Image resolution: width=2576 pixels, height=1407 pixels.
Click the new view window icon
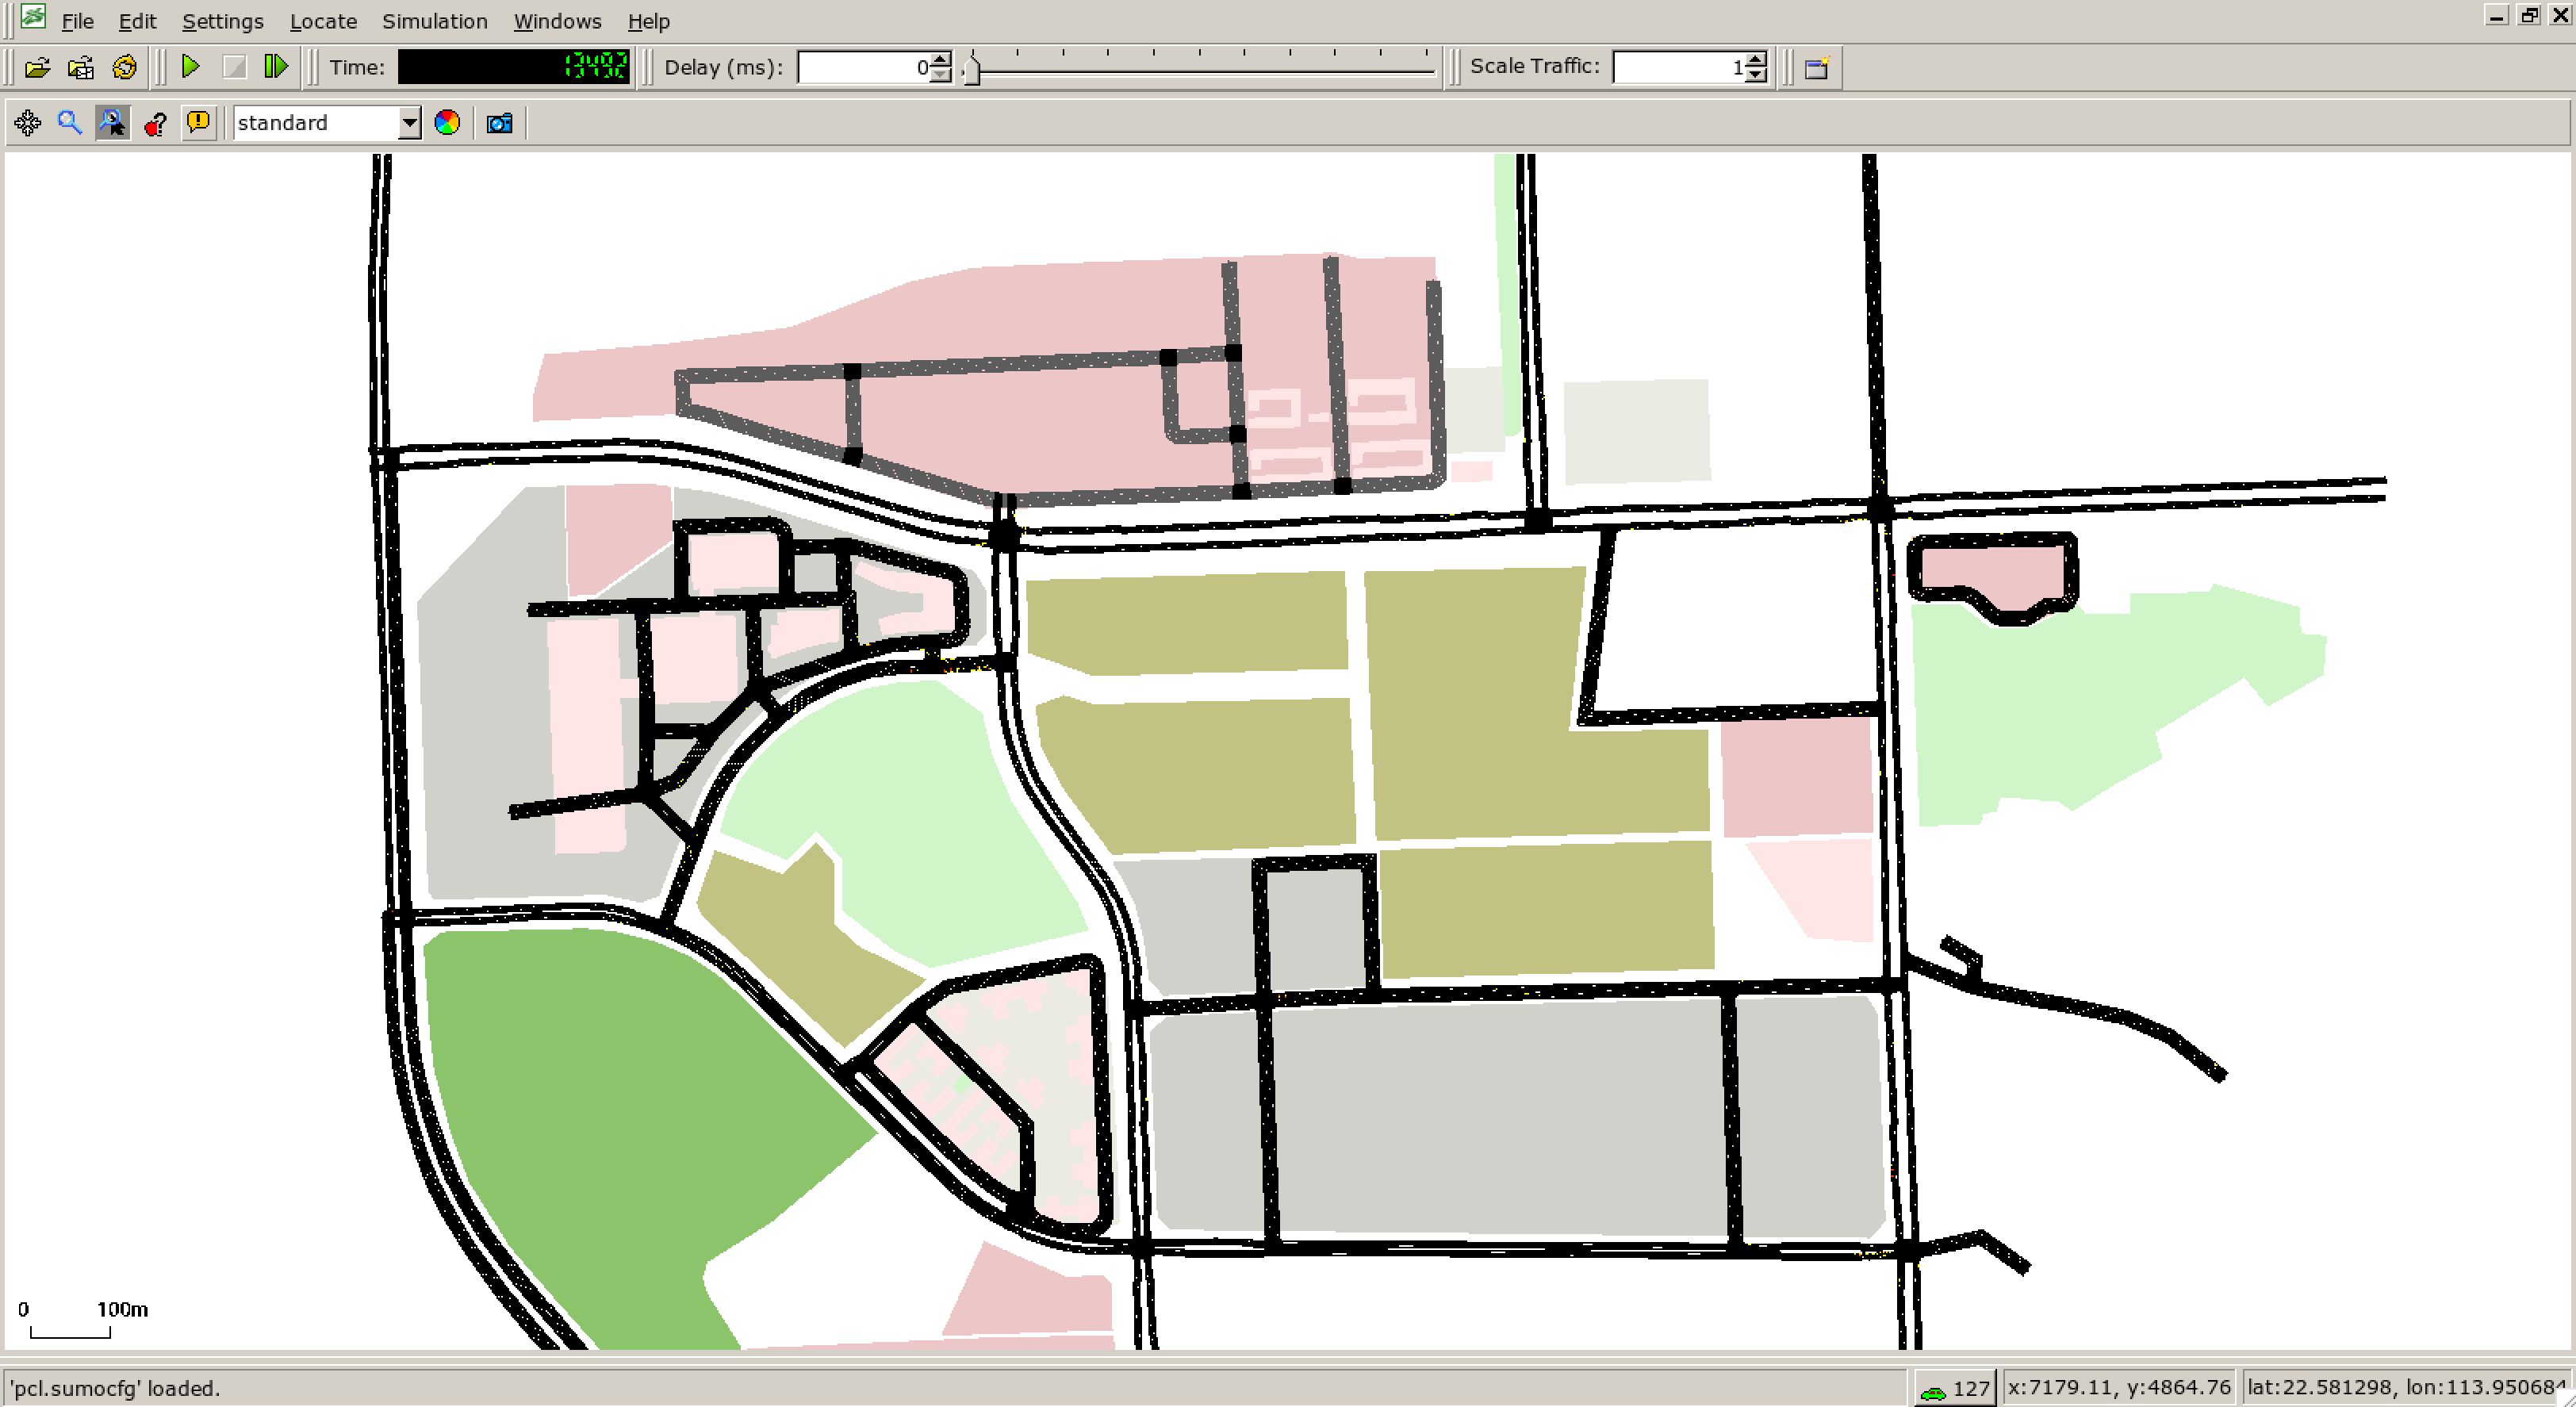1816,68
